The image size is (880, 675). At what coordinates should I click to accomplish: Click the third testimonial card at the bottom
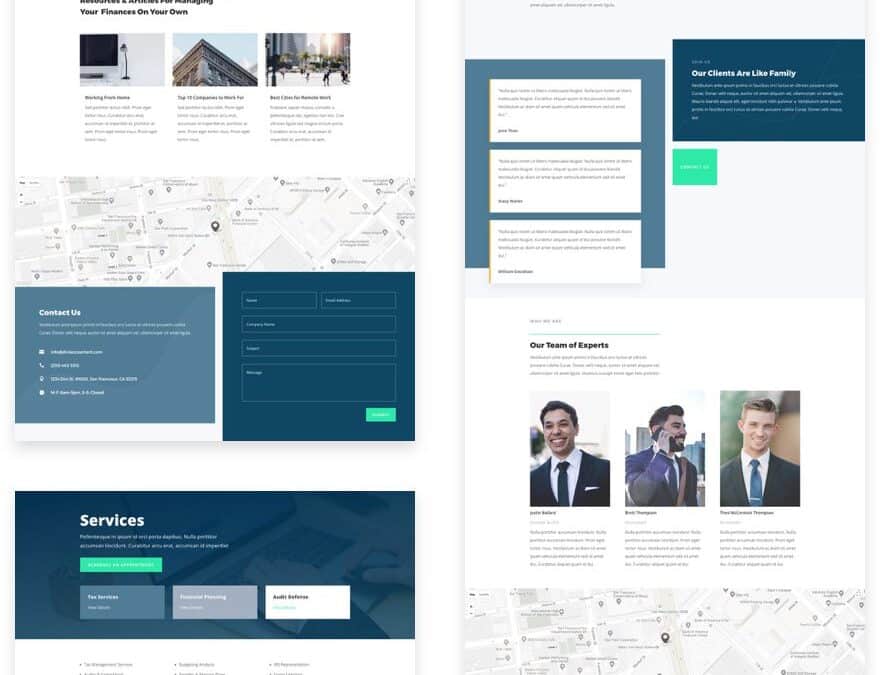(x=565, y=251)
